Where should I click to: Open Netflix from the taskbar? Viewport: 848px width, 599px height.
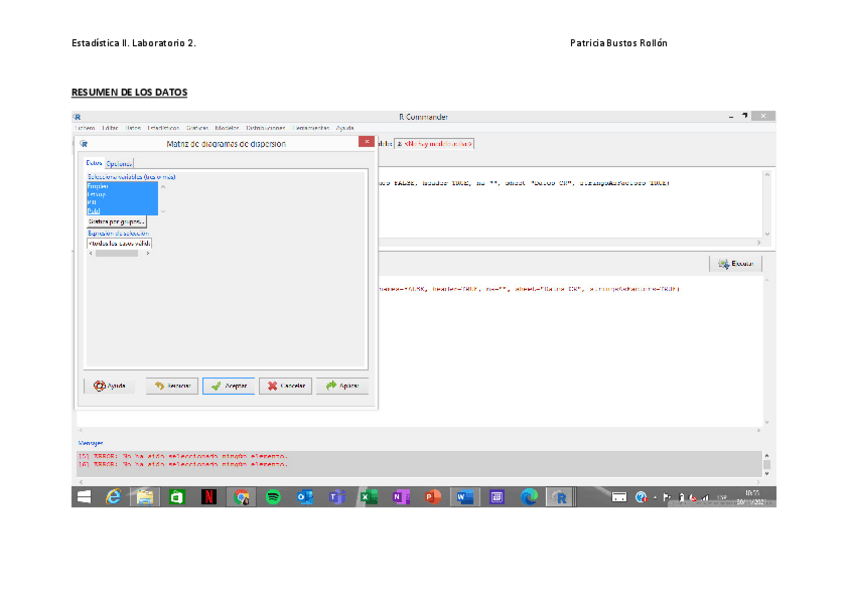[x=208, y=496]
